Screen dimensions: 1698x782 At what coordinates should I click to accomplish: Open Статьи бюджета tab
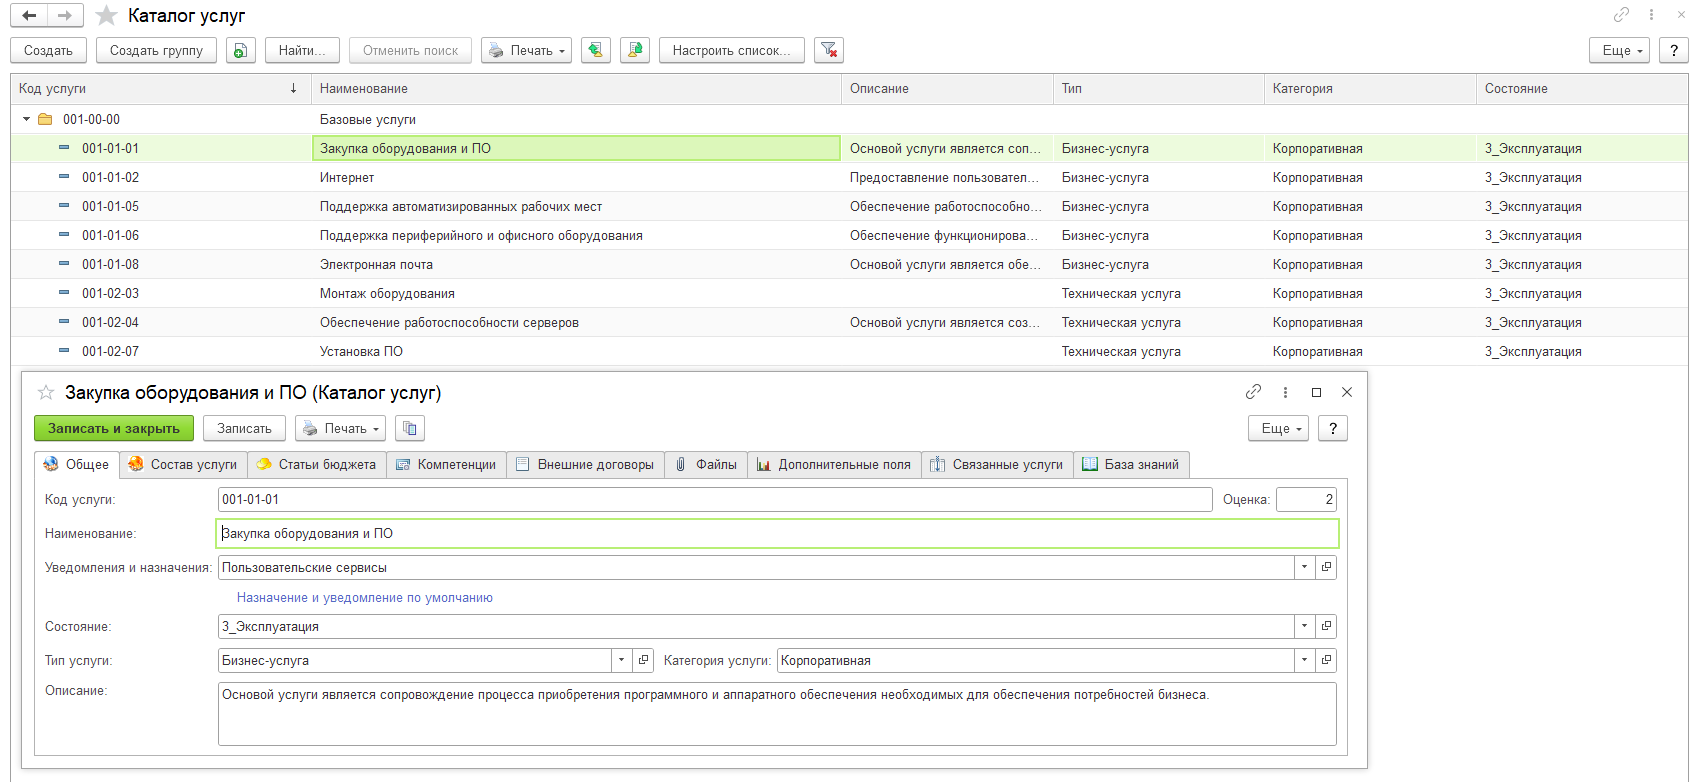point(317,465)
